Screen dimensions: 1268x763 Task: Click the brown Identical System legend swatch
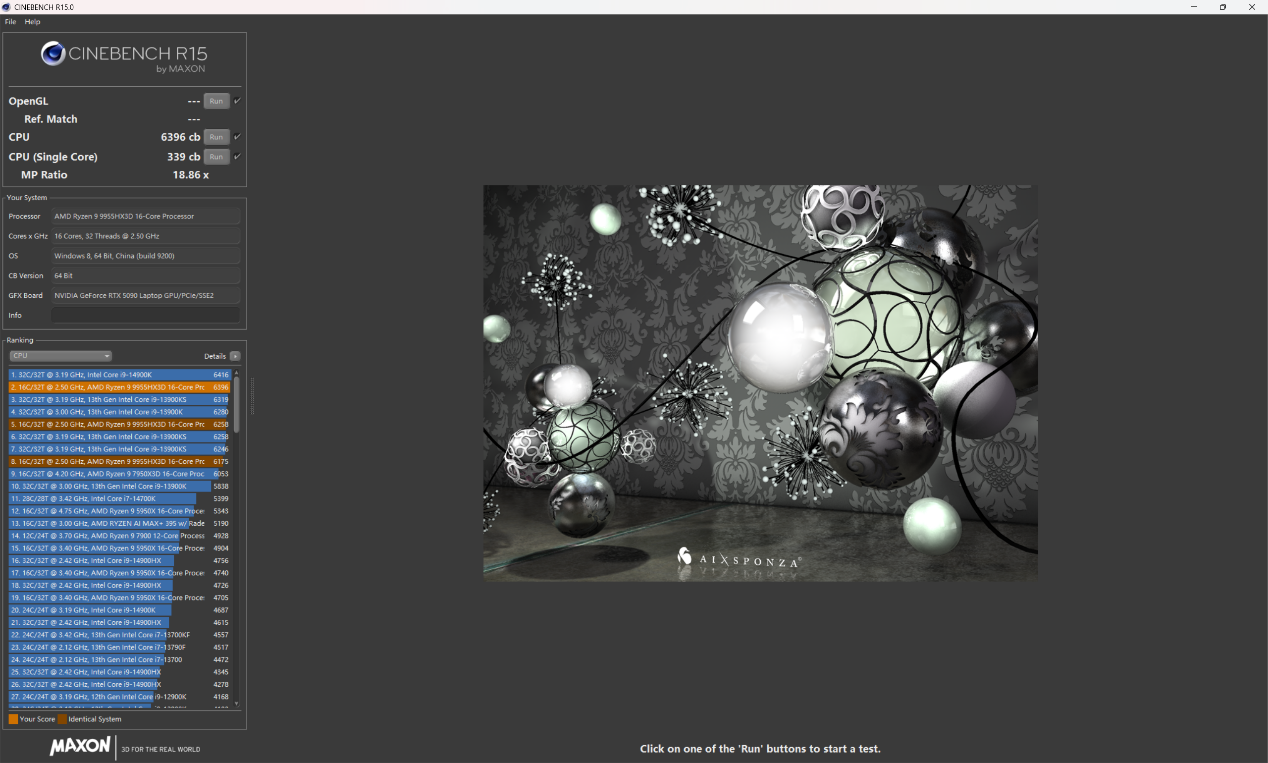pos(62,719)
